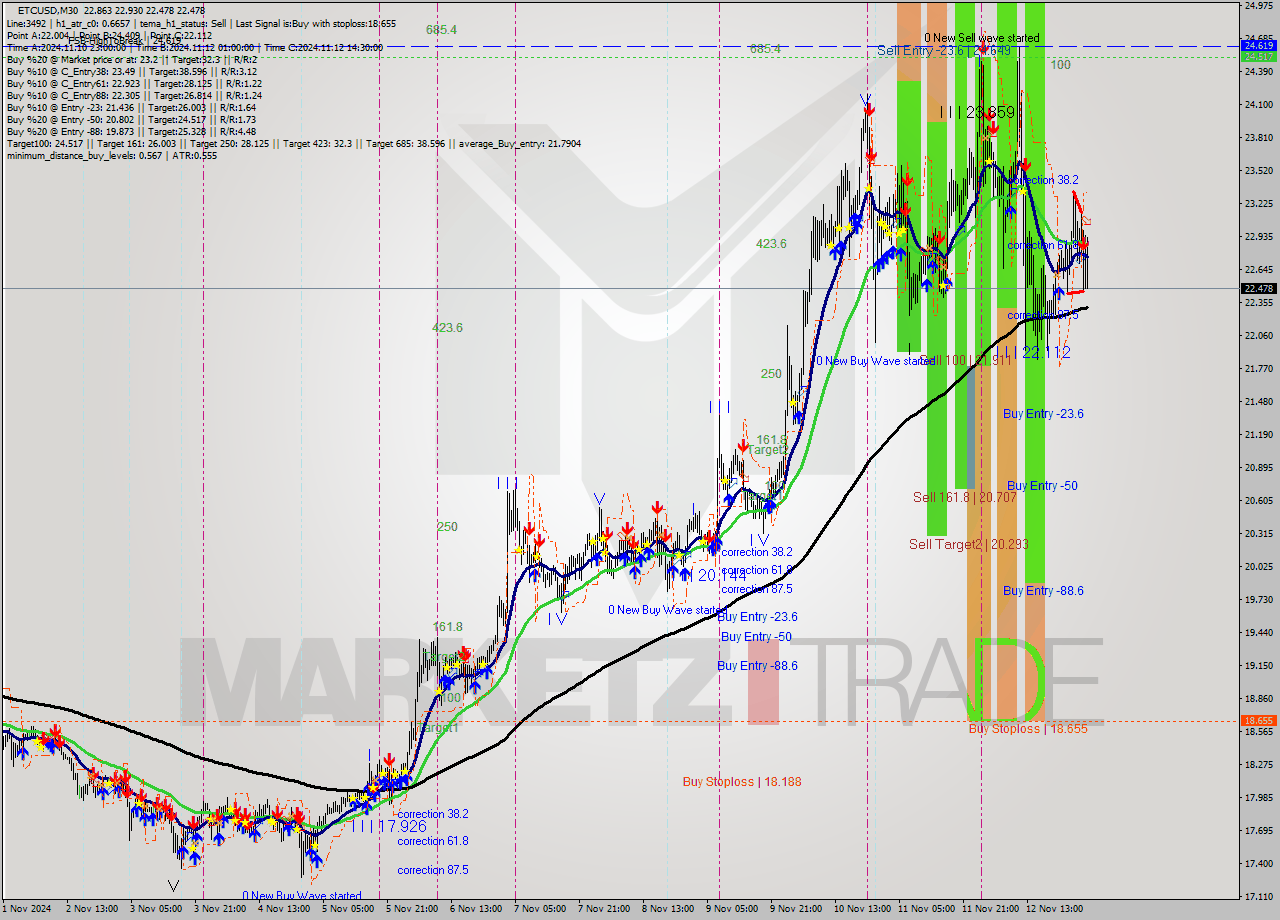Click the blue 24.619 price axis tag

1259,45
